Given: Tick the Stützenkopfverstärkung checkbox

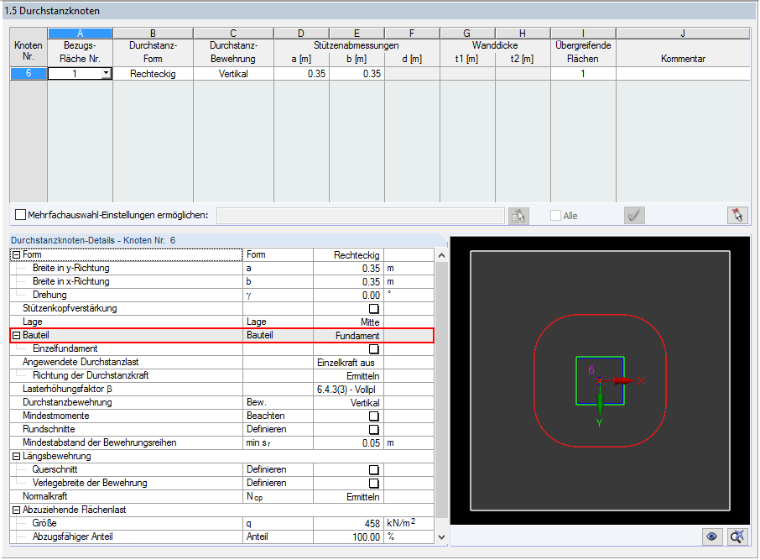Looking at the screenshot, I should pos(374,309).
